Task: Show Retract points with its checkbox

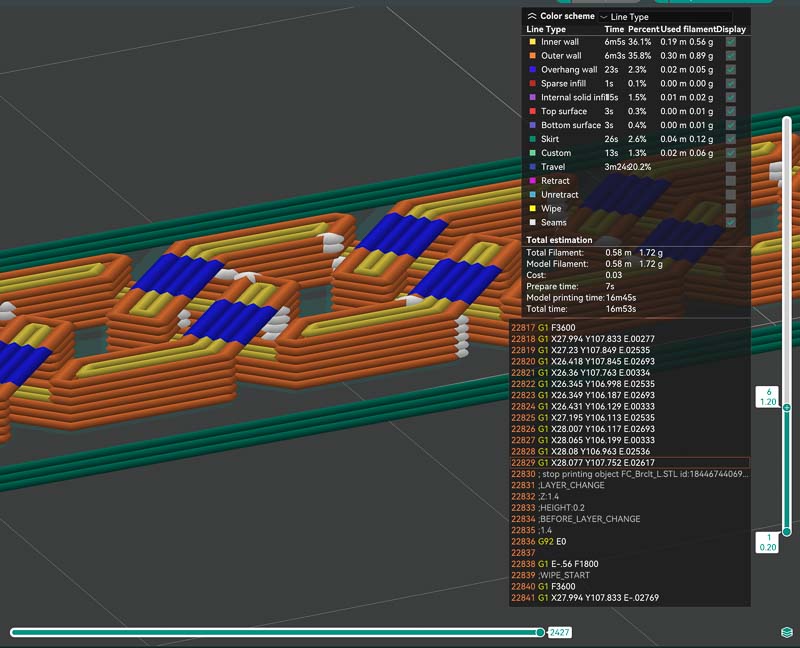Action: pos(731,181)
